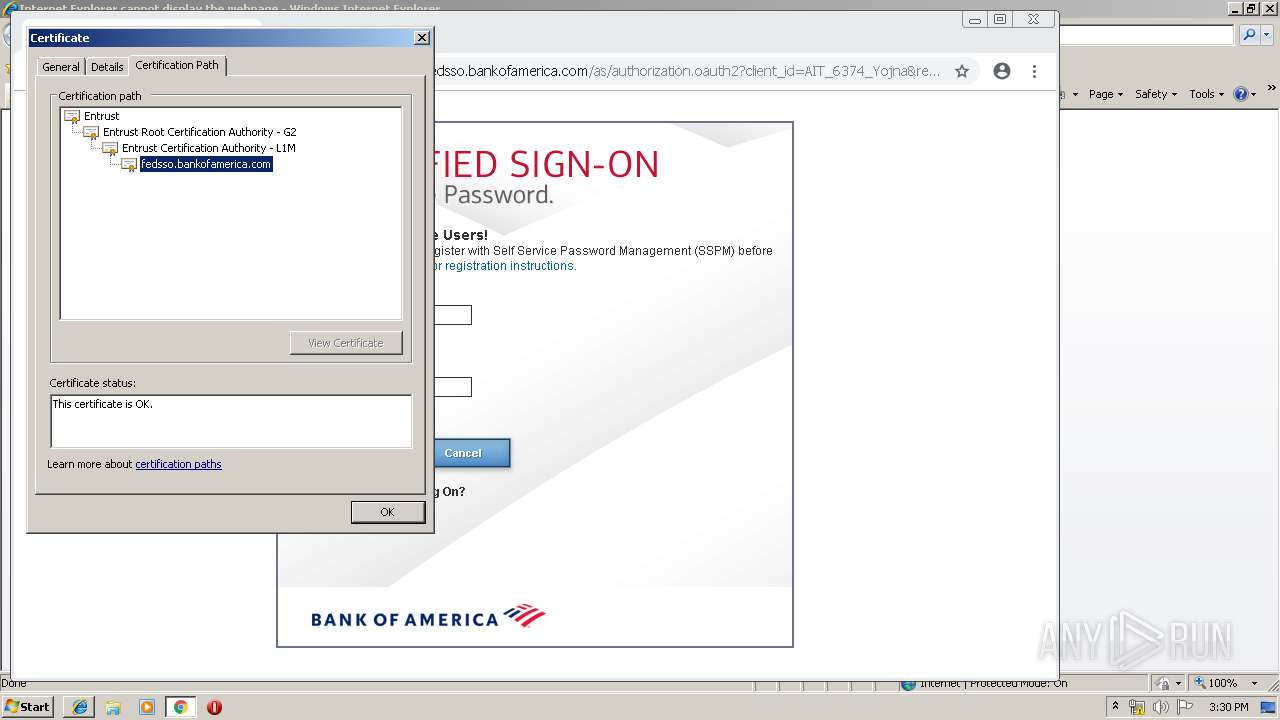Open the Windows Media Player taskbar icon
The width and height of the screenshot is (1280, 720).
(x=147, y=707)
